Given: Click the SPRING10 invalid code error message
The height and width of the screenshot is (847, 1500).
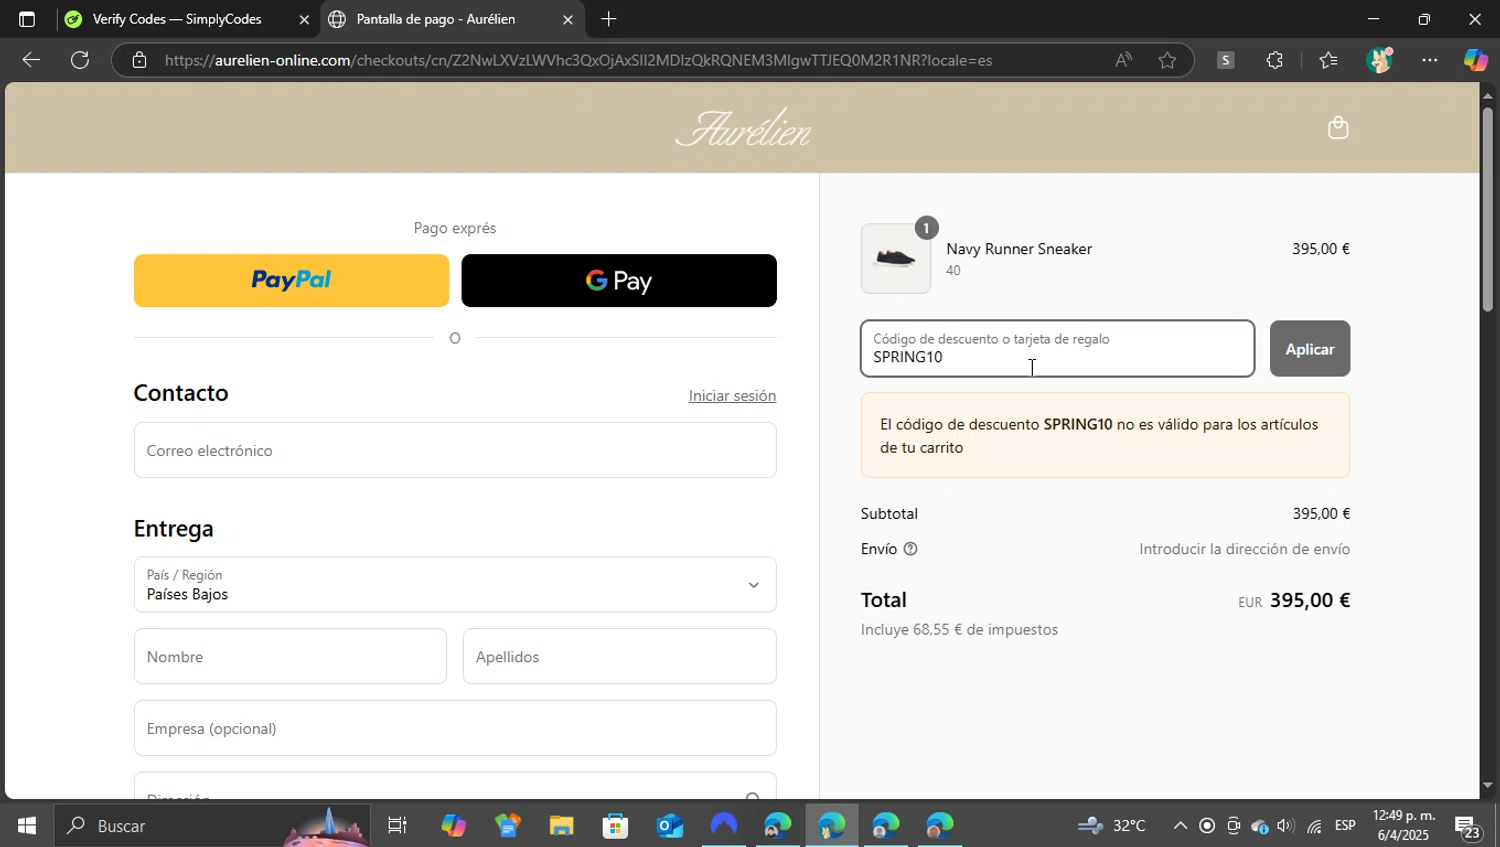Looking at the screenshot, I should coord(1105,436).
